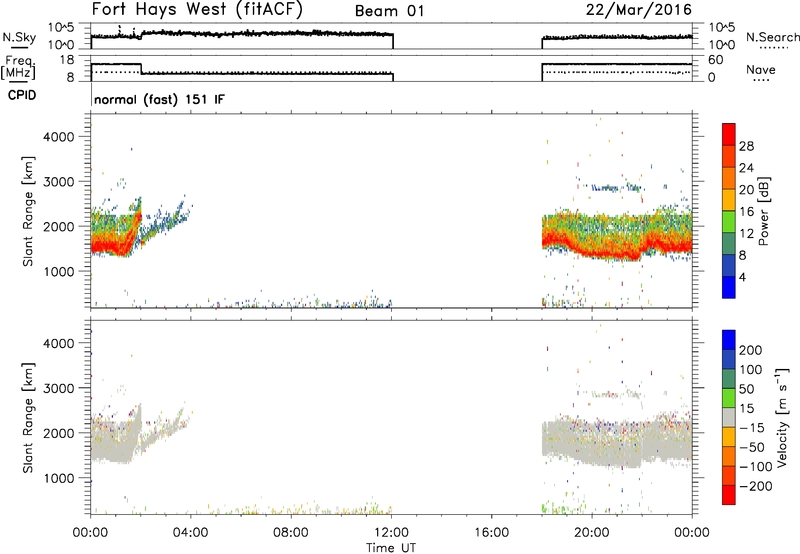Click the red backscatter band after 18:00 in power panel
800x554 pixels.
point(617,246)
